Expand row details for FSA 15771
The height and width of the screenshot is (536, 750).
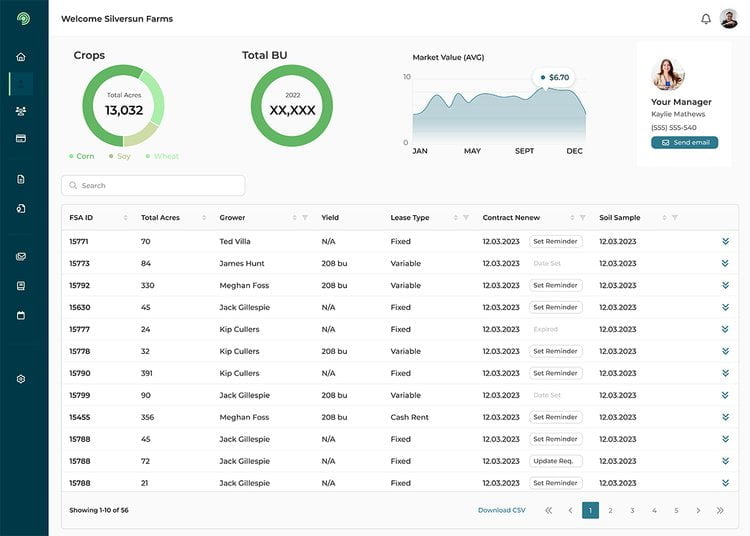[x=725, y=241]
